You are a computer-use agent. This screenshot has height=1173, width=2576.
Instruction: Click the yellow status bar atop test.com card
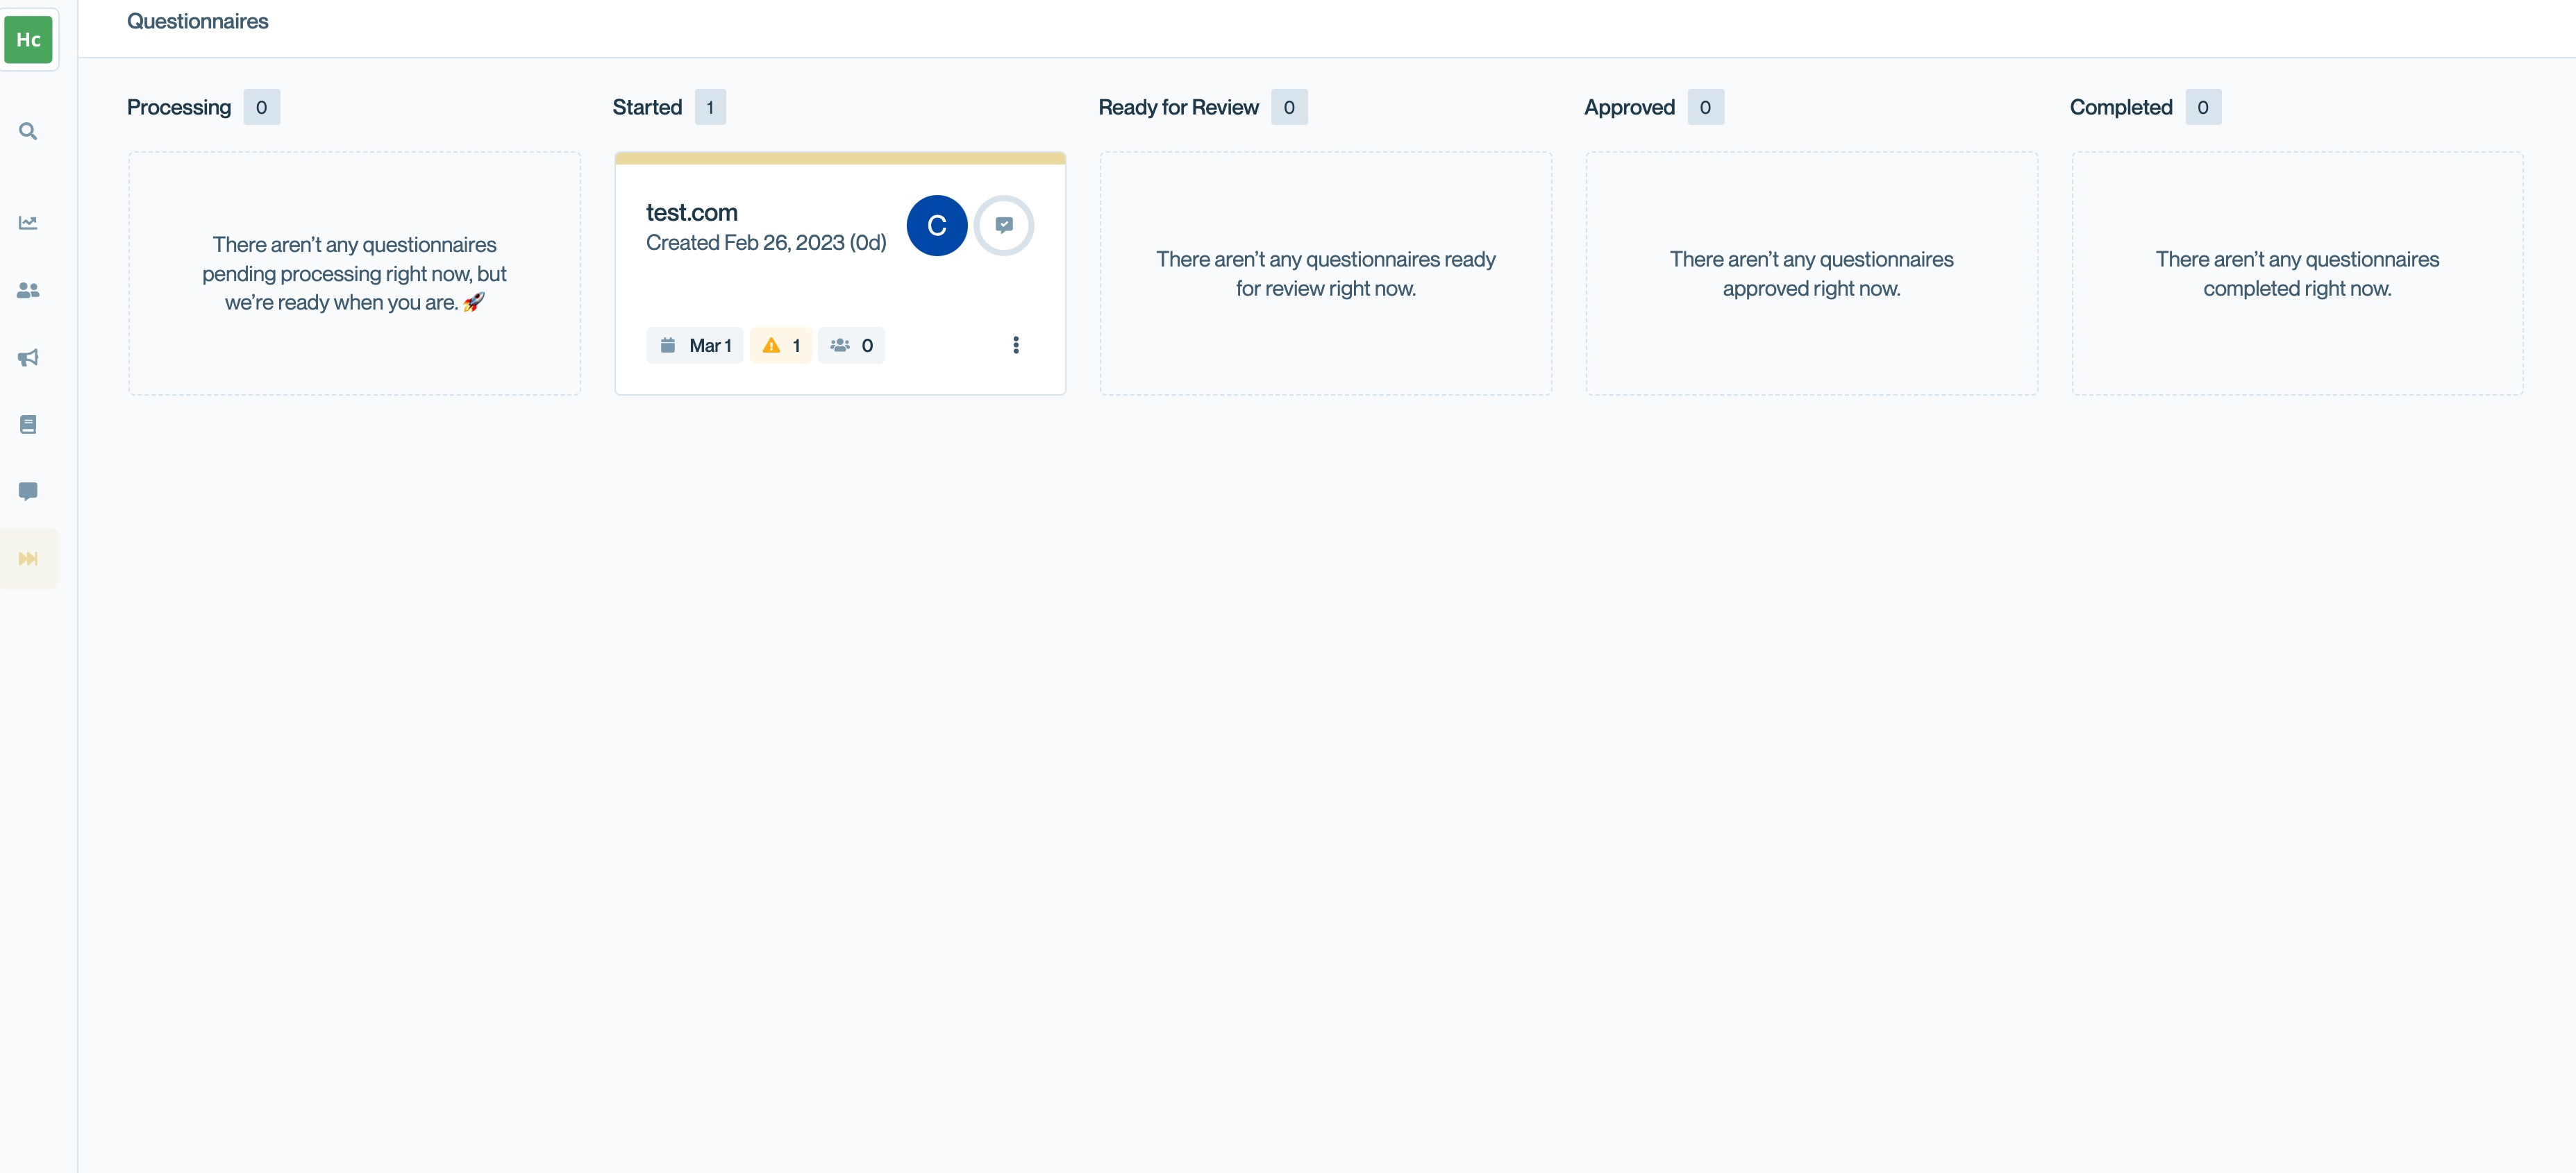click(839, 158)
